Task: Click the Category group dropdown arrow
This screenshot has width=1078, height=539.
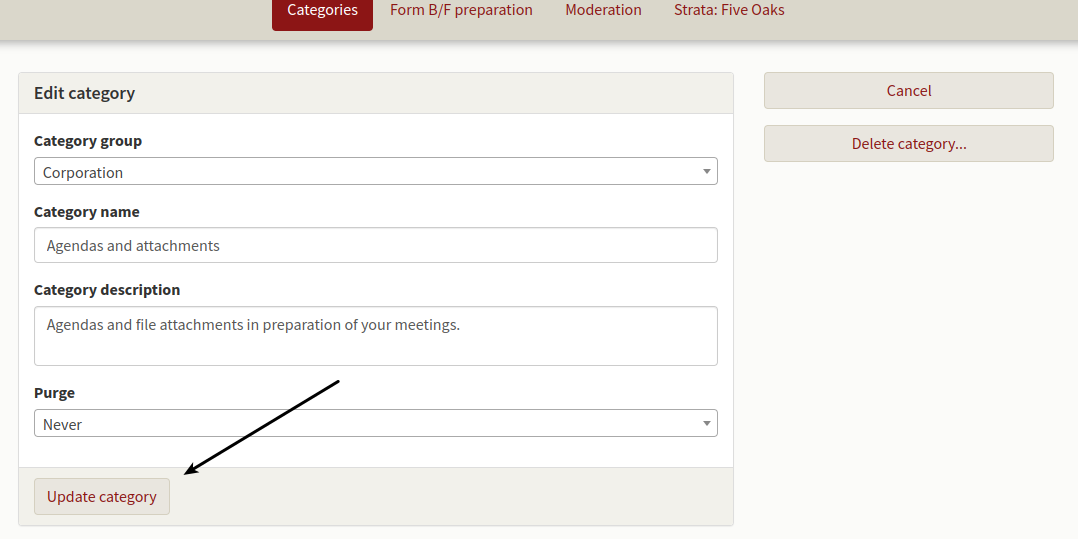Action: click(706, 171)
